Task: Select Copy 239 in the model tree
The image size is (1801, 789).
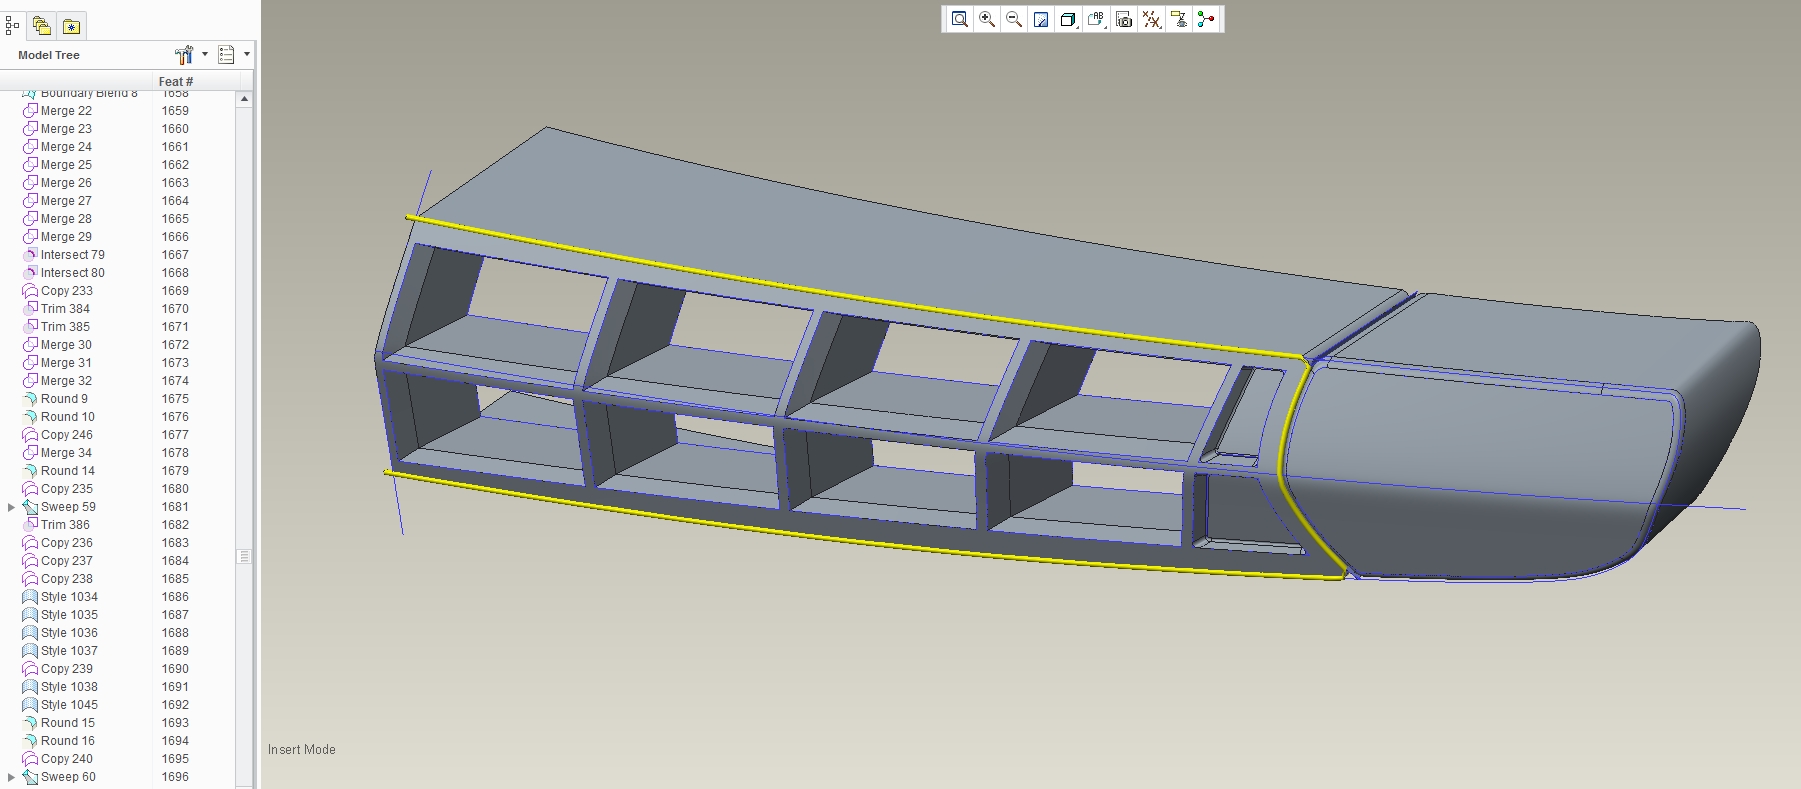Action: (x=67, y=669)
